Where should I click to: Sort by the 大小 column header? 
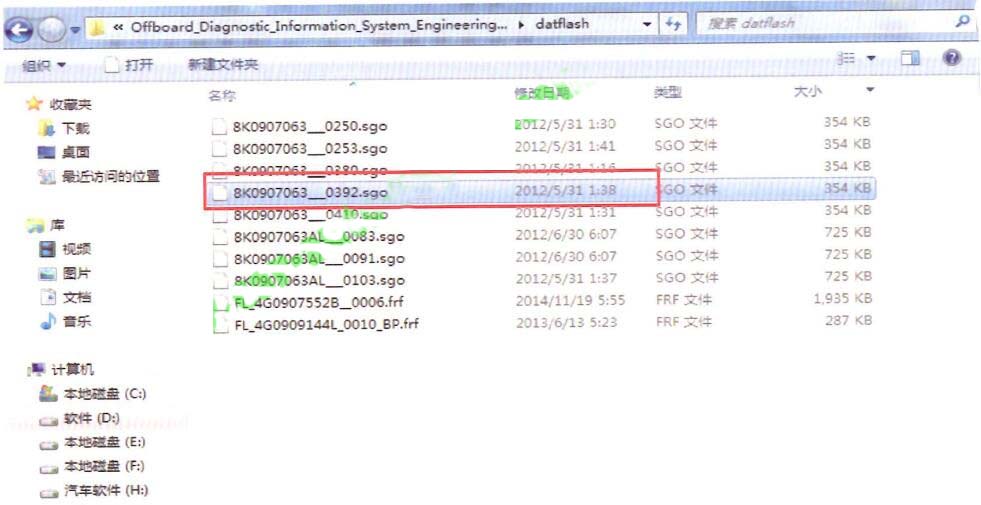tap(807, 91)
